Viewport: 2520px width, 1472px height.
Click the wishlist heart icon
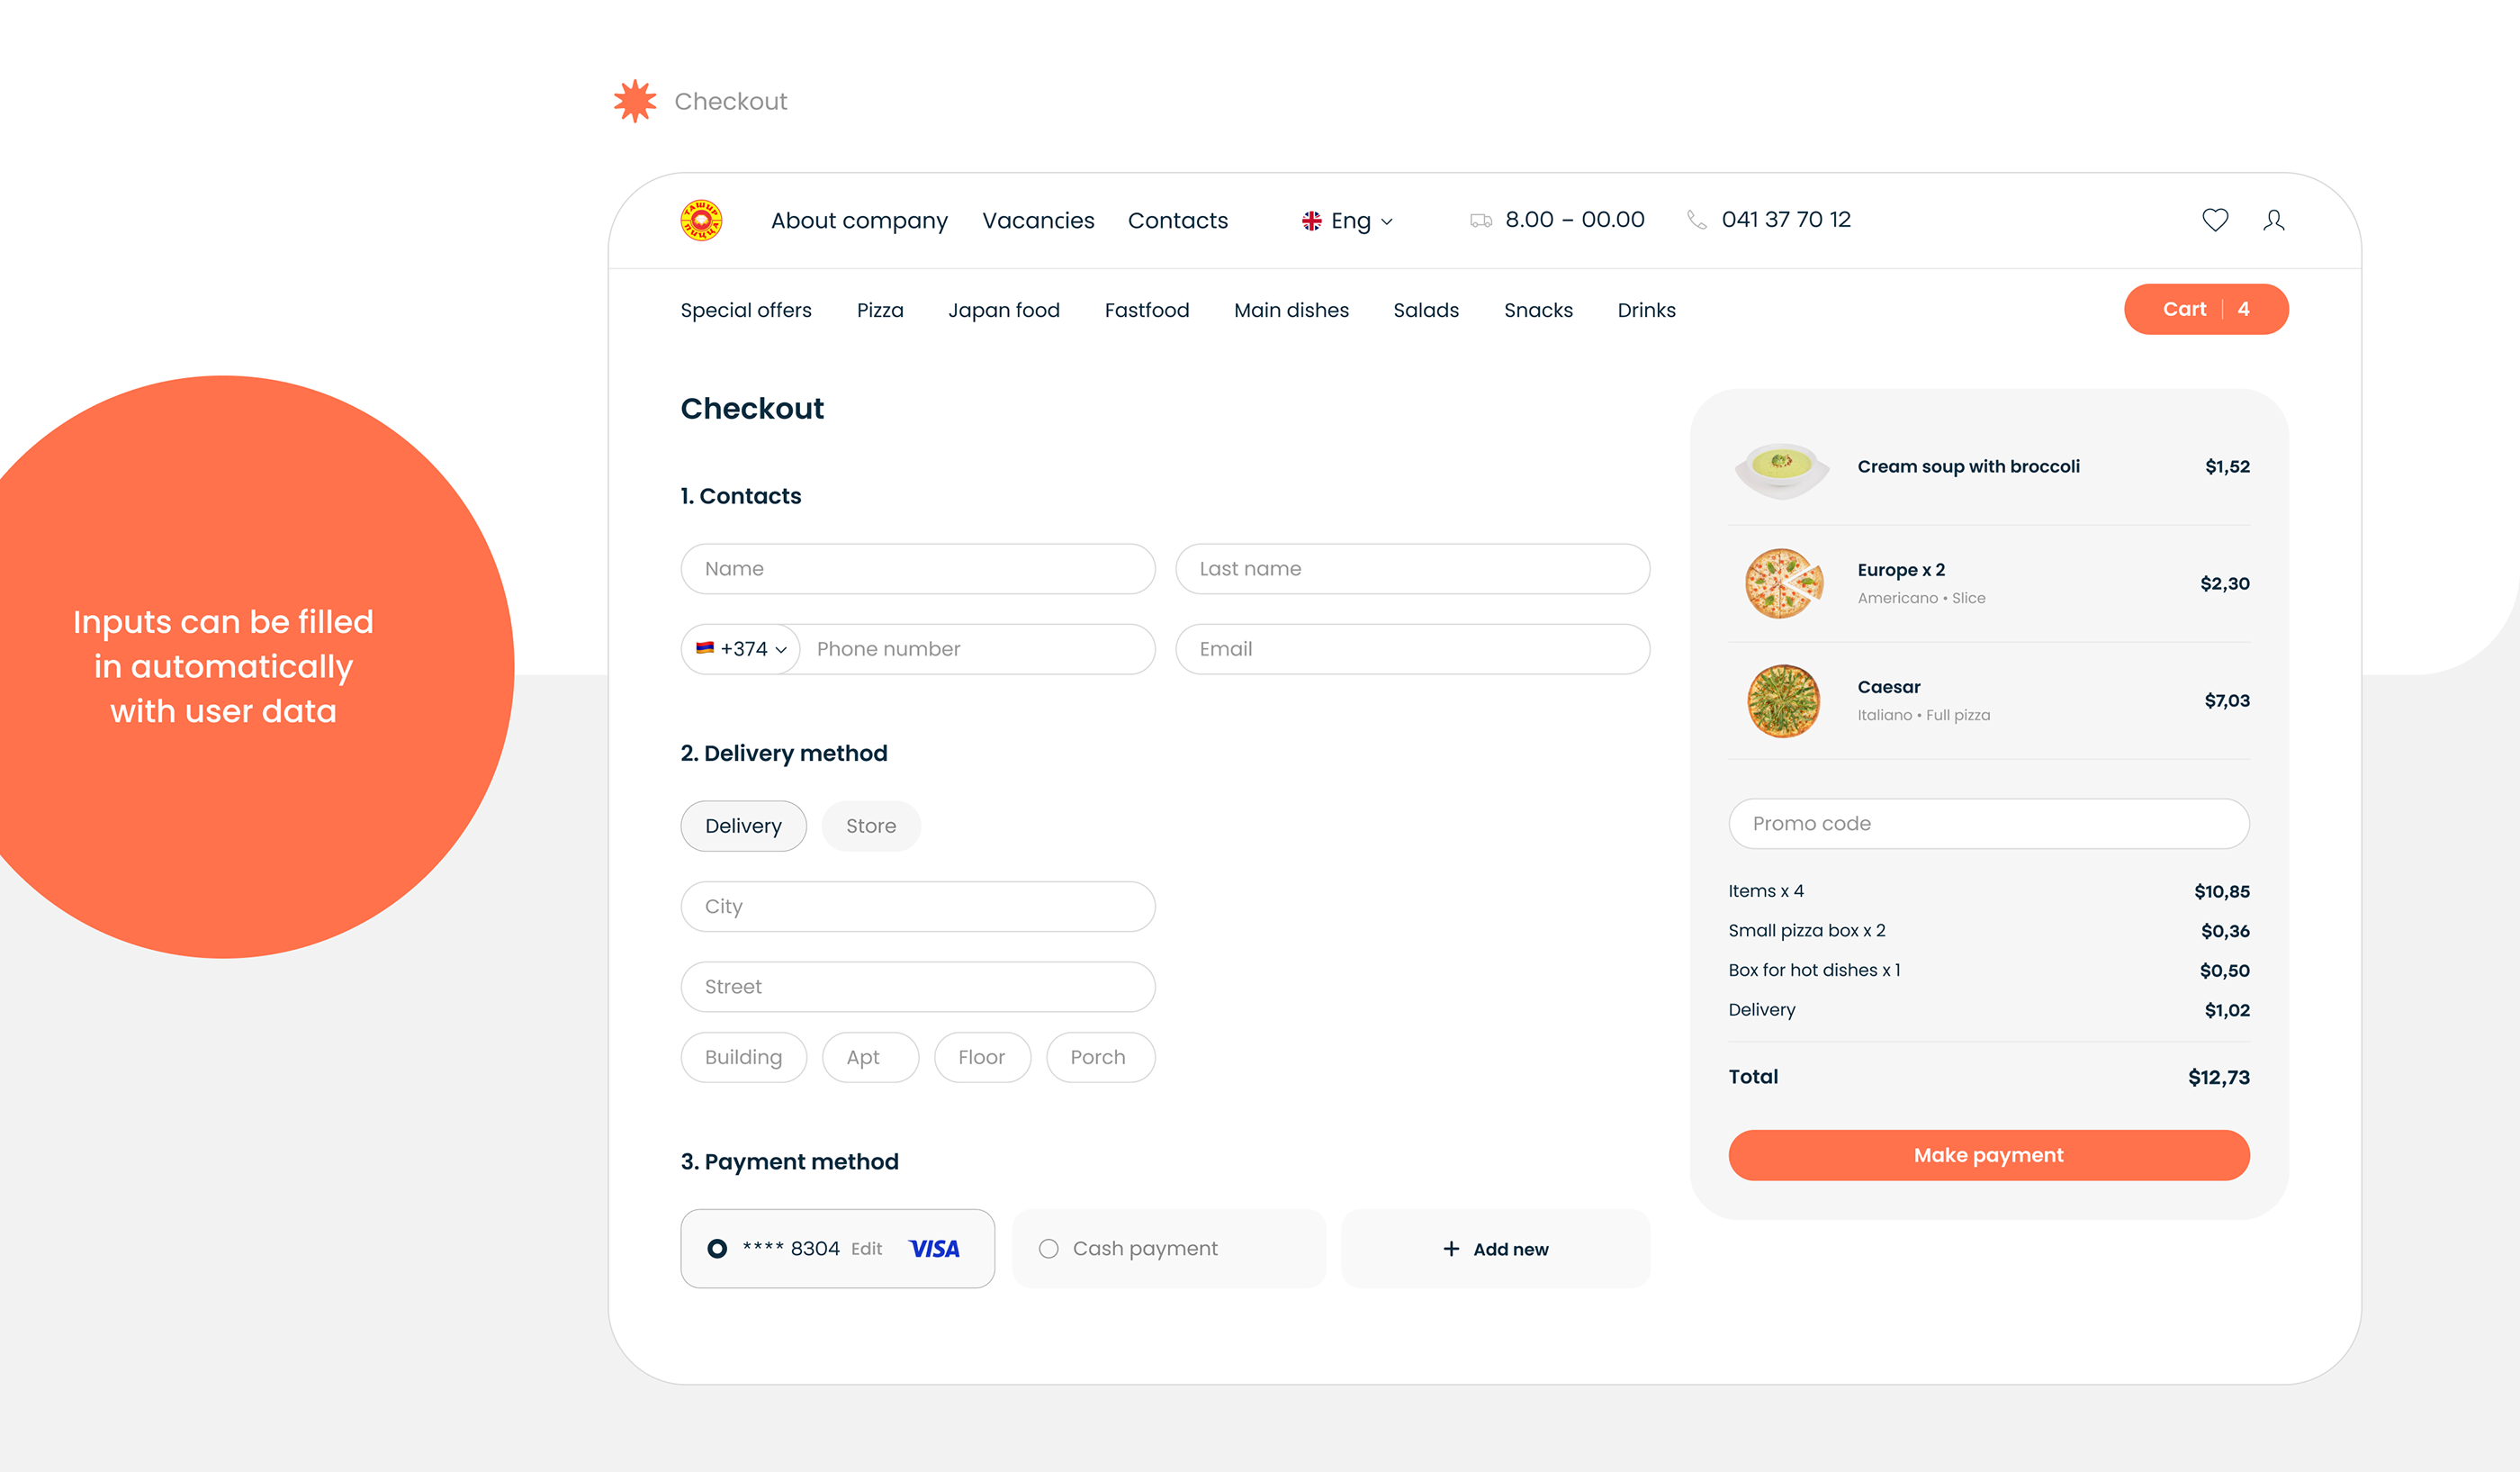tap(2214, 220)
